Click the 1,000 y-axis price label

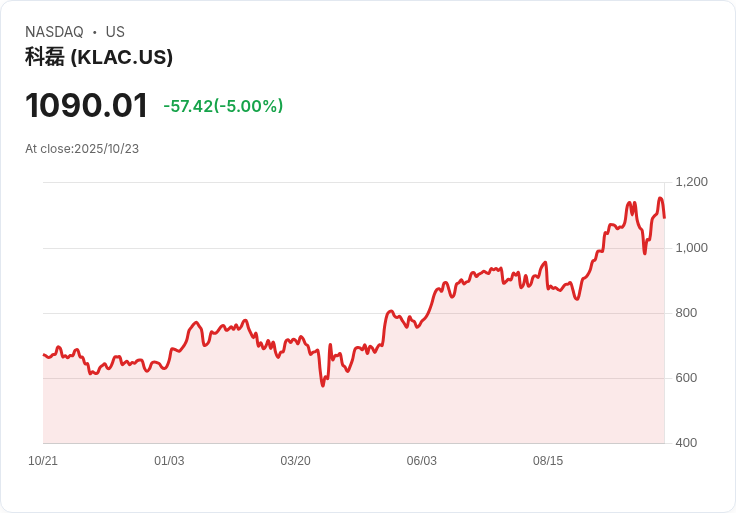(691, 247)
